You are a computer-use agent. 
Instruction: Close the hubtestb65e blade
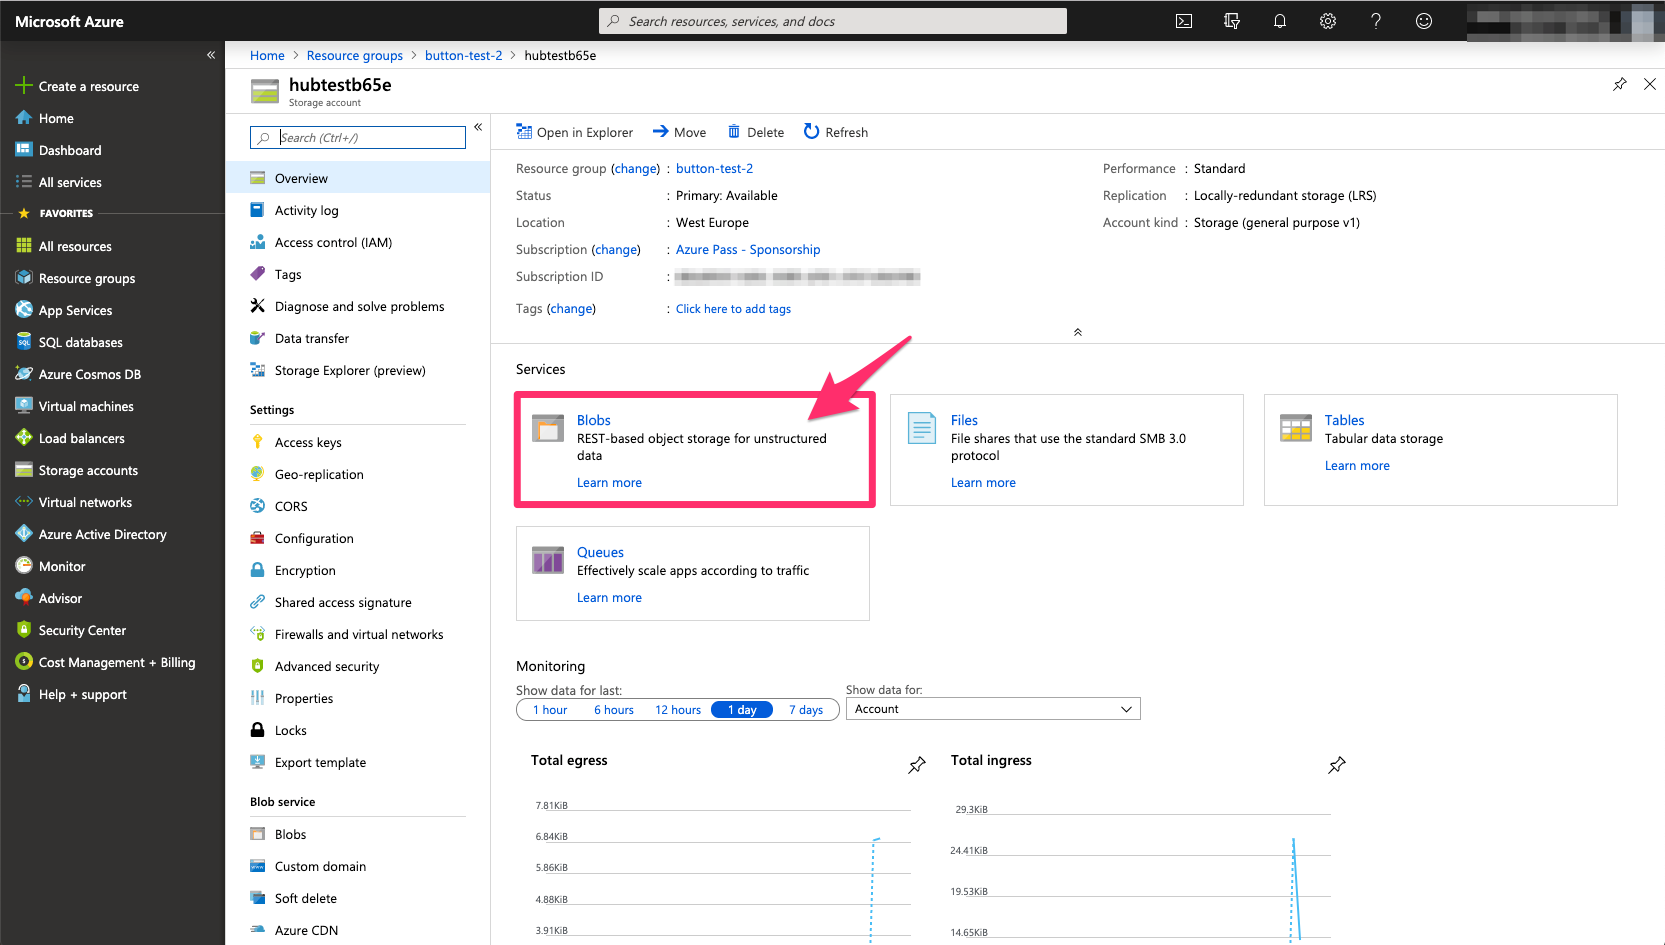coord(1650,84)
